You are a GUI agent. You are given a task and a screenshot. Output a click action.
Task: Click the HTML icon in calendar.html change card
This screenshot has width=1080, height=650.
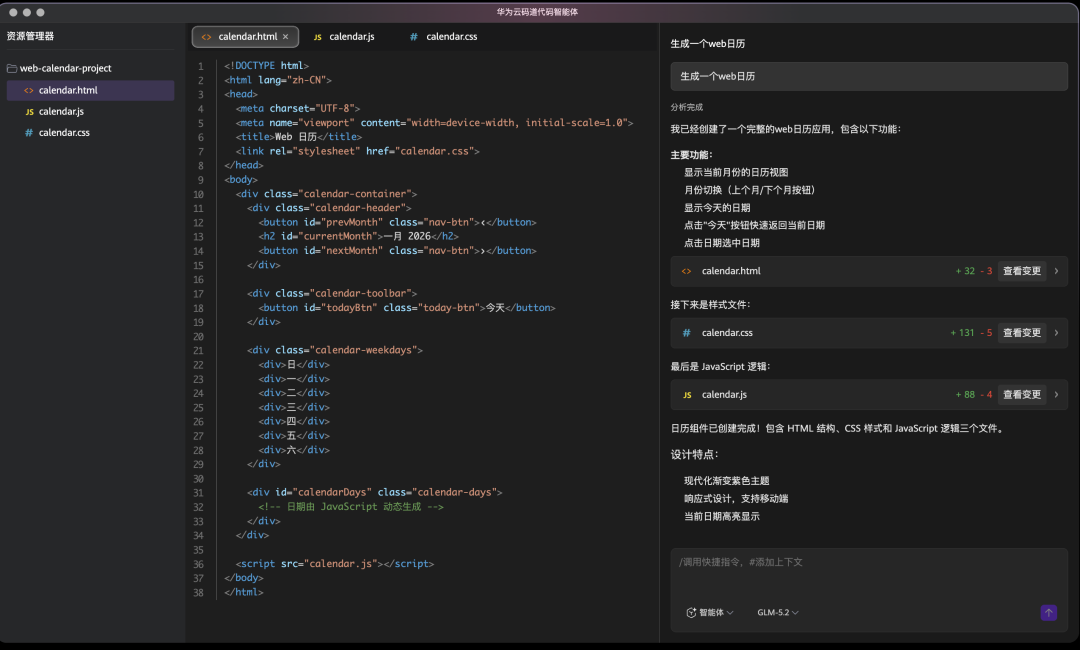tap(686, 271)
